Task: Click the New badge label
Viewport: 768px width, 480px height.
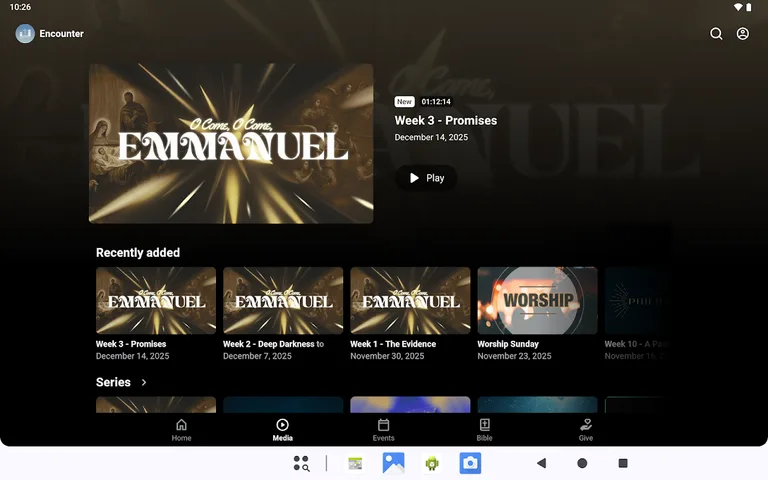Action: pos(405,101)
